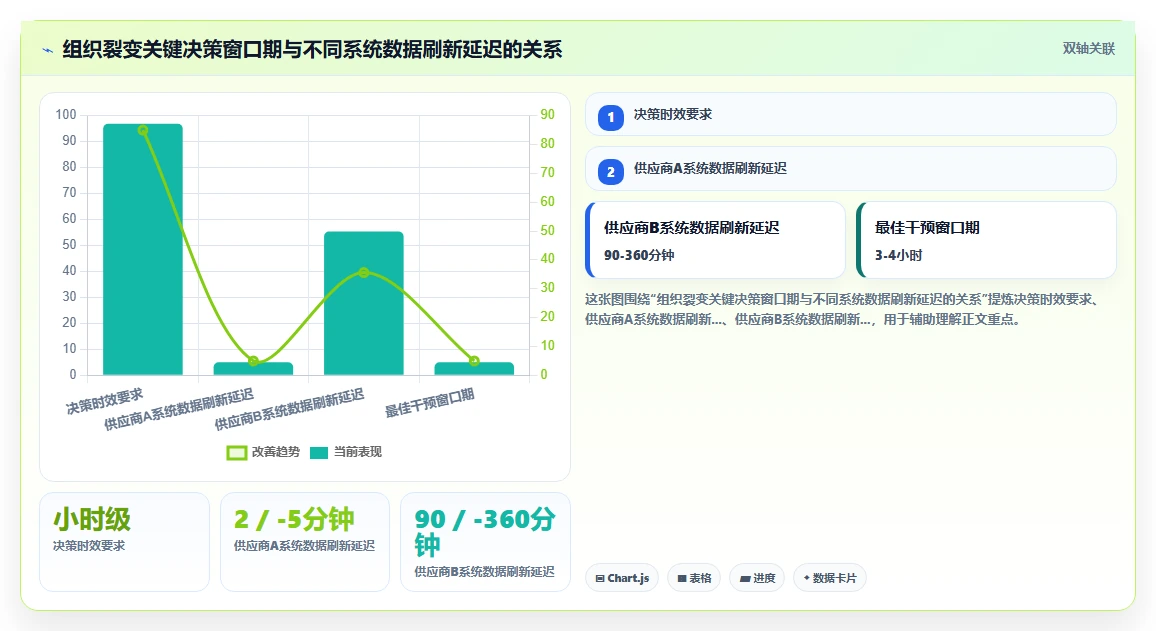The height and width of the screenshot is (631, 1156).
Task: Open the 最佳干预窗口期 3-4小时 card
Action: pos(986,240)
